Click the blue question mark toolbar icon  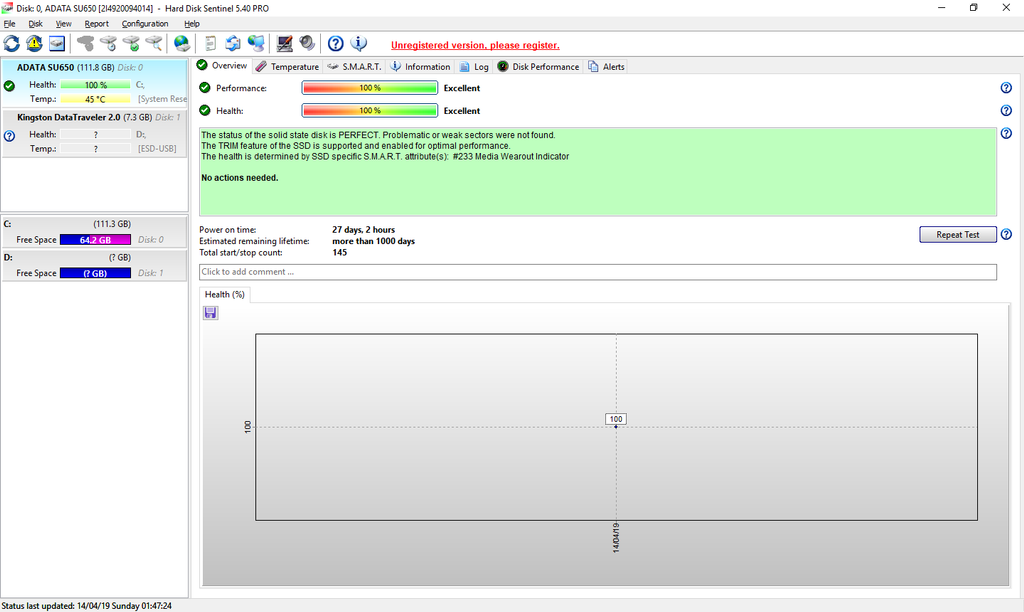coord(336,43)
